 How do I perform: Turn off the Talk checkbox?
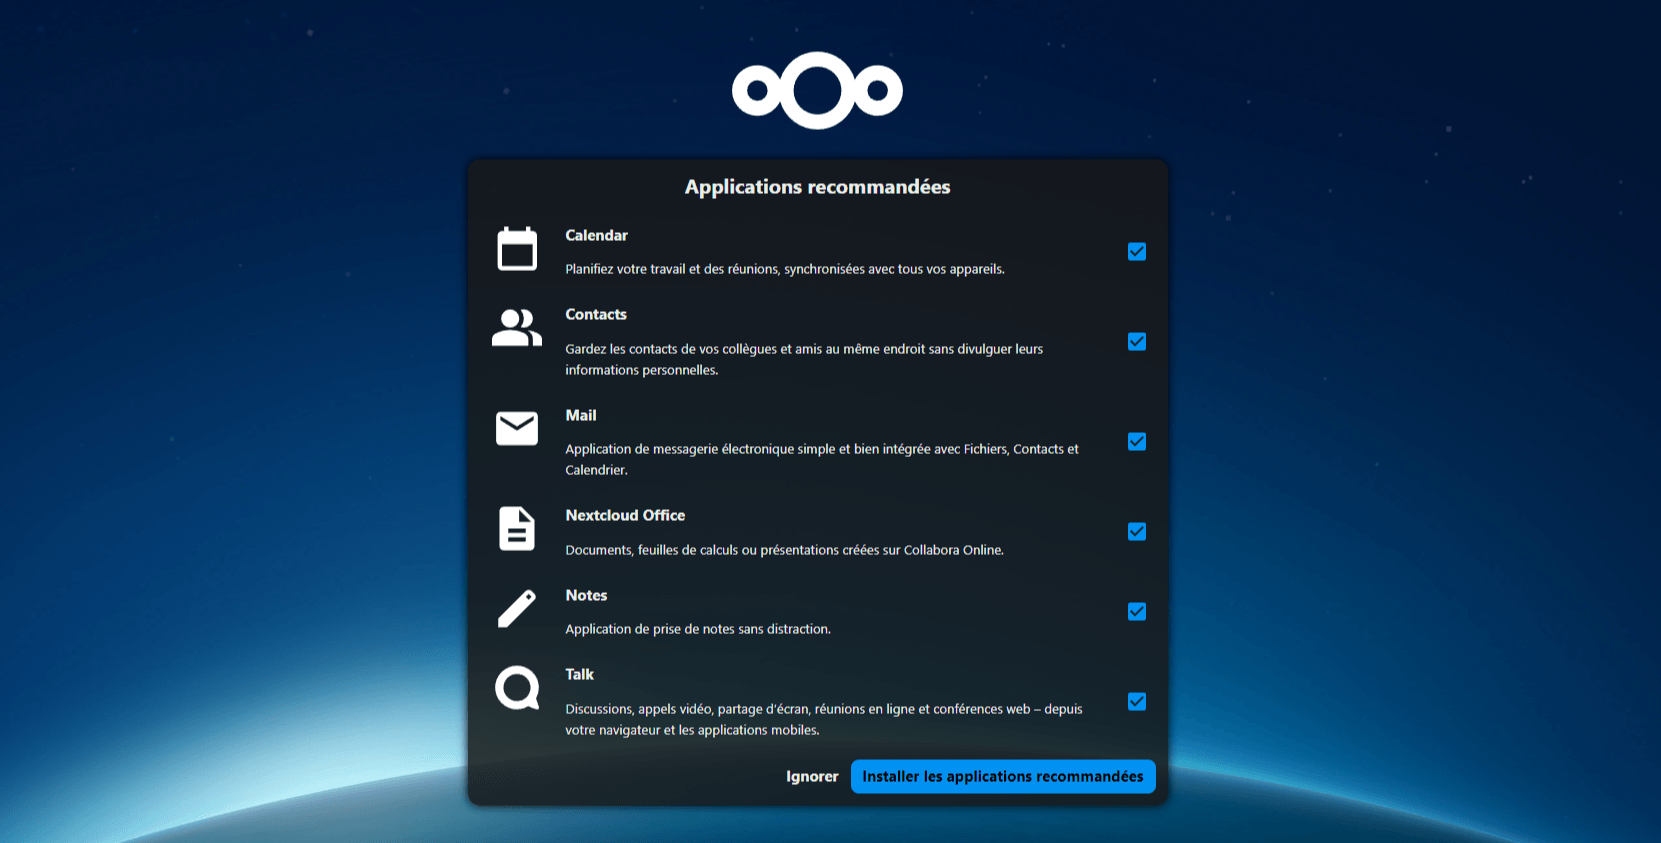[1136, 702]
